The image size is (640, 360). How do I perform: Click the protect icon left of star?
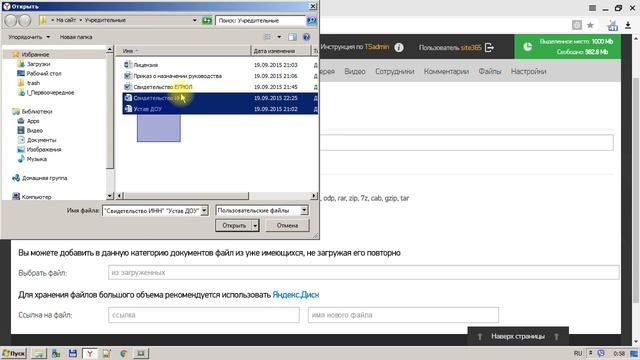click(577, 25)
